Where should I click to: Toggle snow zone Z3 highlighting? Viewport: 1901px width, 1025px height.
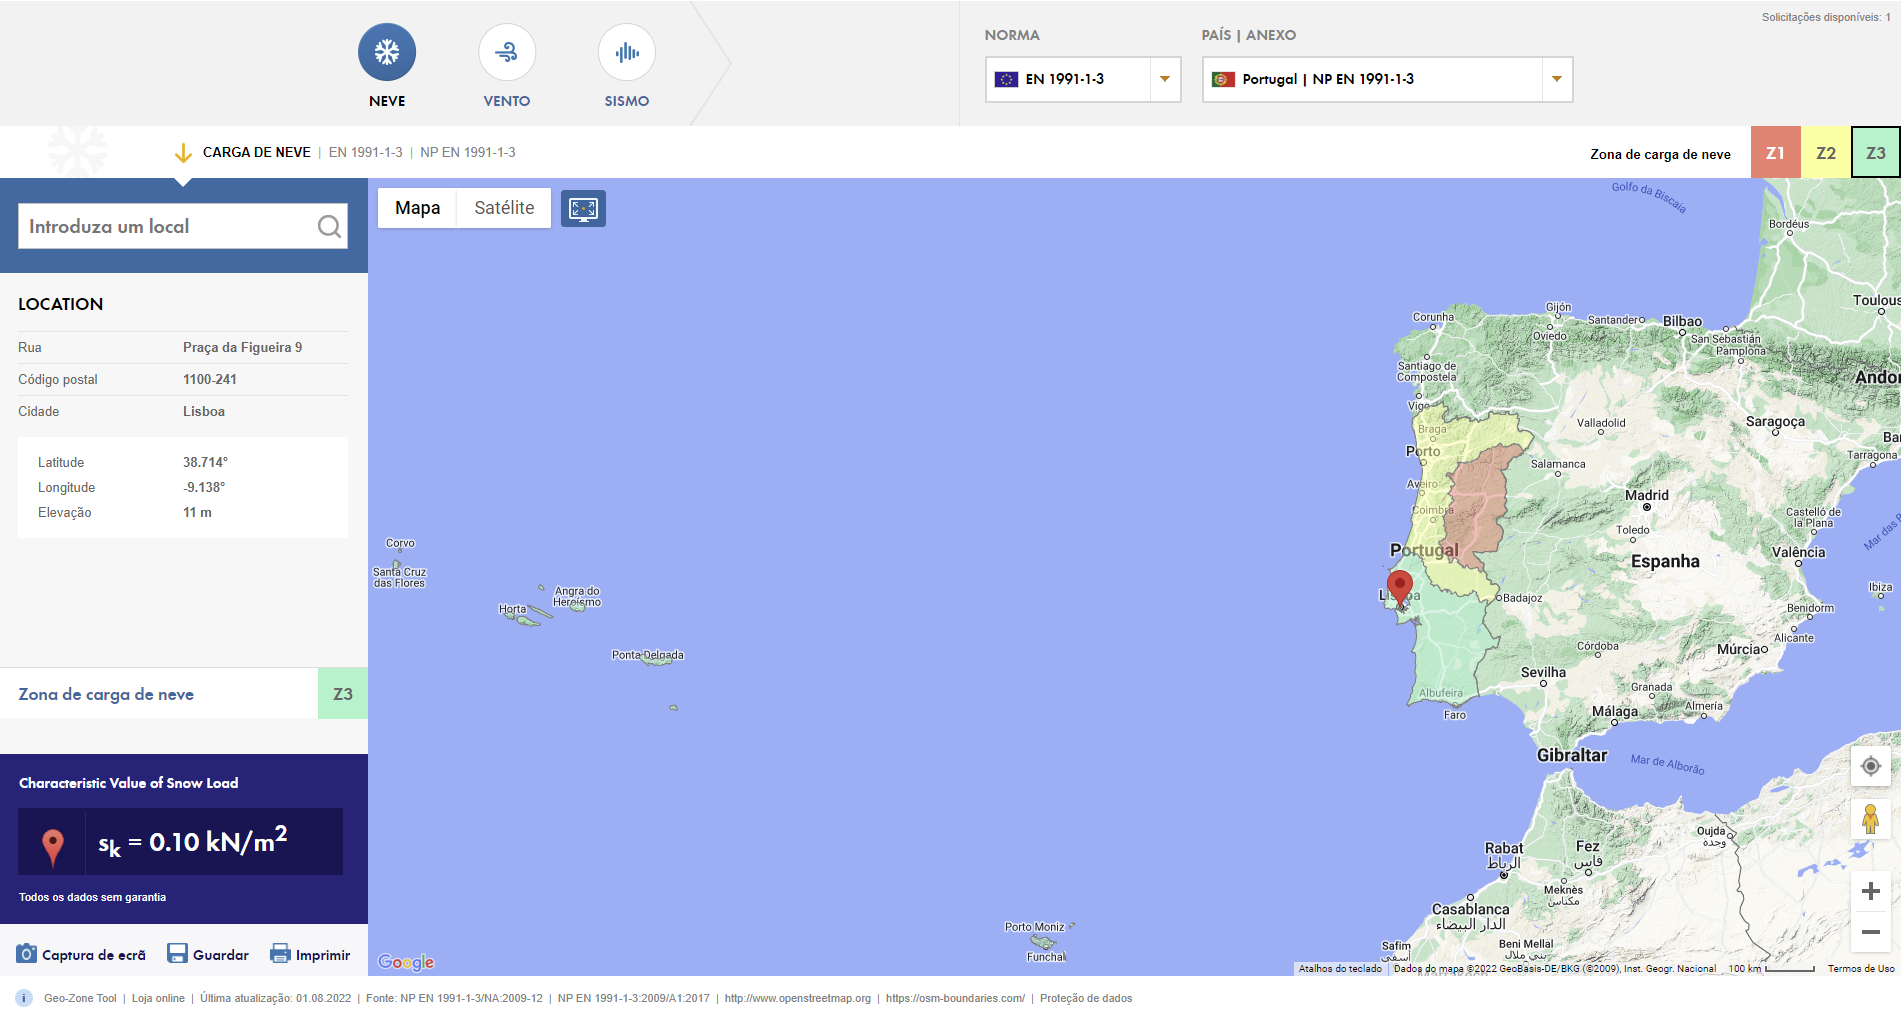point(1875,152)
